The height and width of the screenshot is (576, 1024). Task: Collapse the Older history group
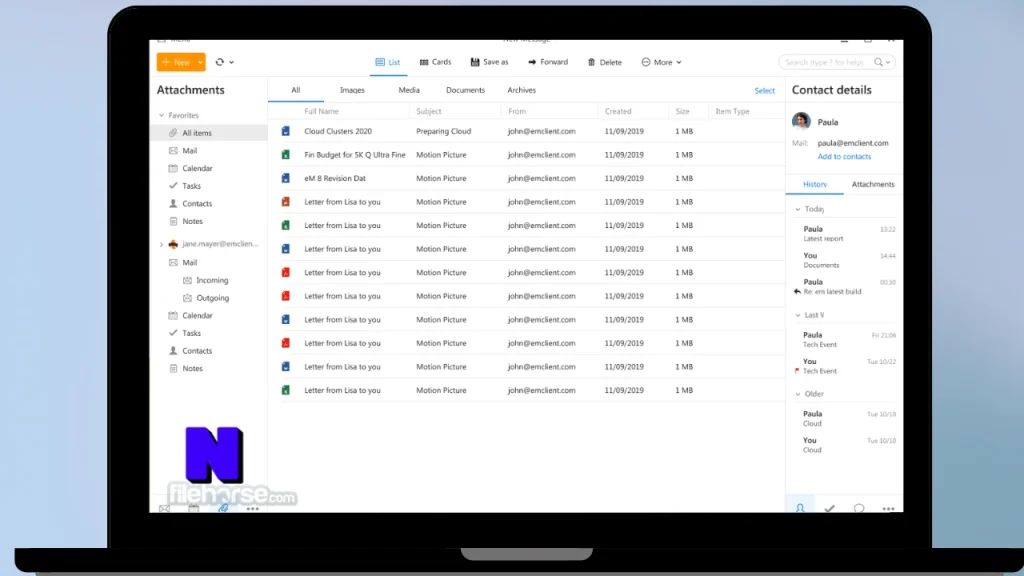point(797,394)
